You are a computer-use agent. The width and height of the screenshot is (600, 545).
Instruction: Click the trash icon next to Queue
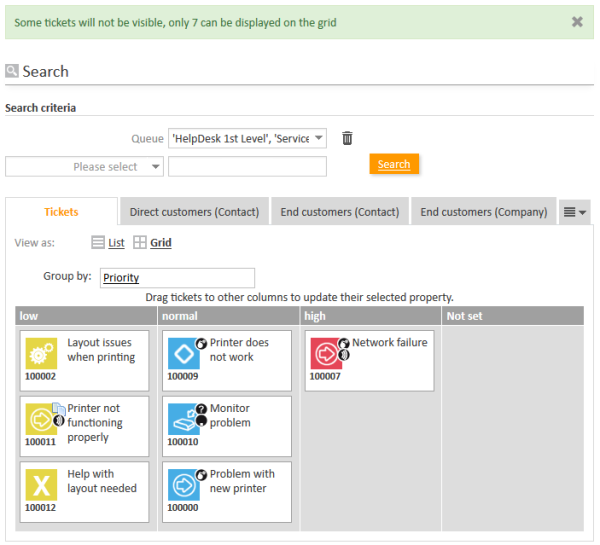[x=347, y=138]
